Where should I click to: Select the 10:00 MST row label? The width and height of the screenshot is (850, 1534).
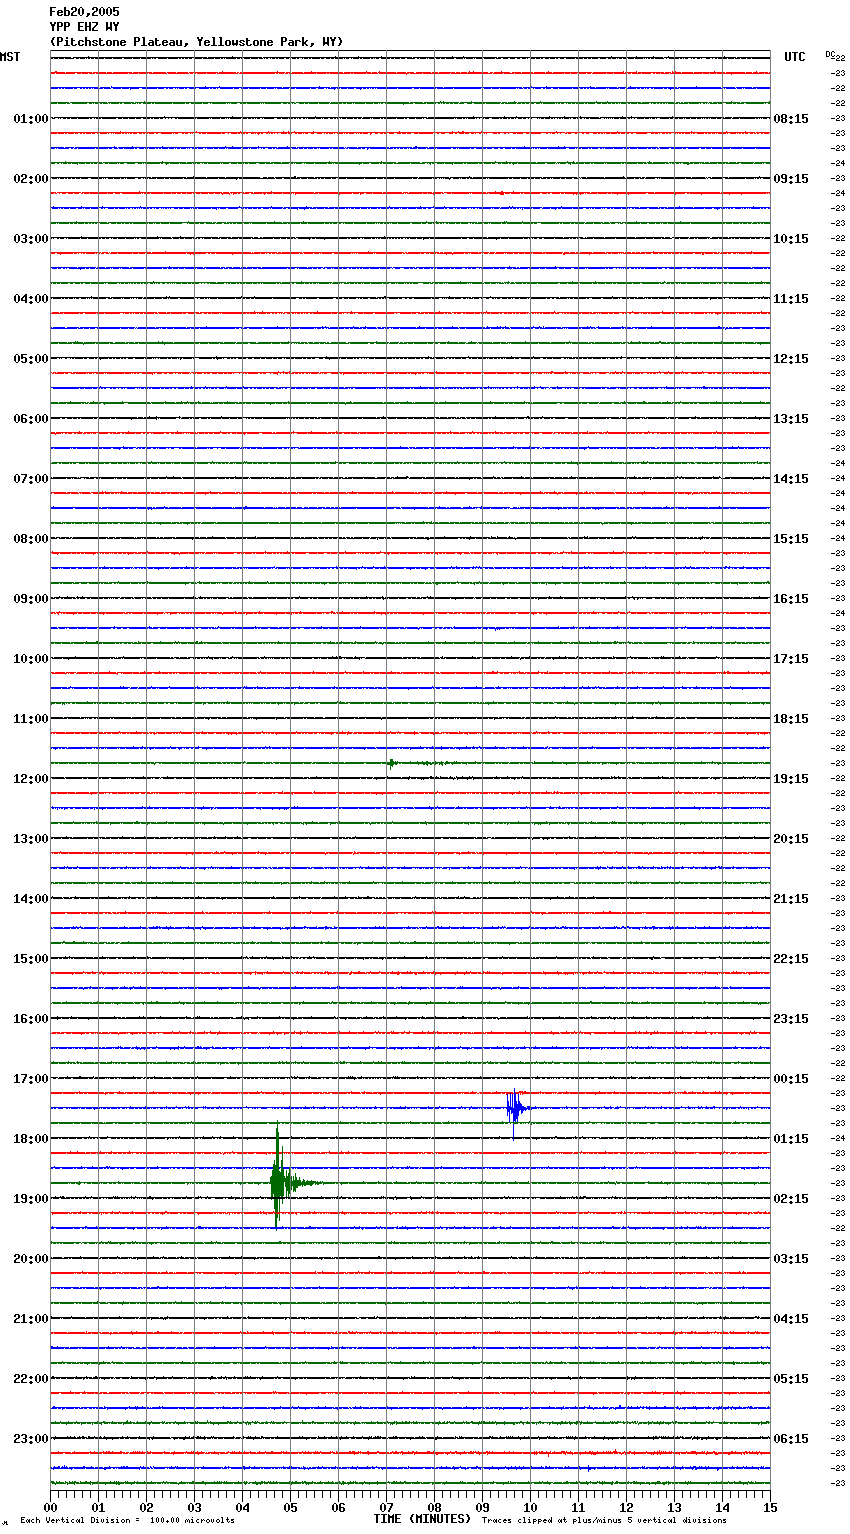click(x=30, y=658)
